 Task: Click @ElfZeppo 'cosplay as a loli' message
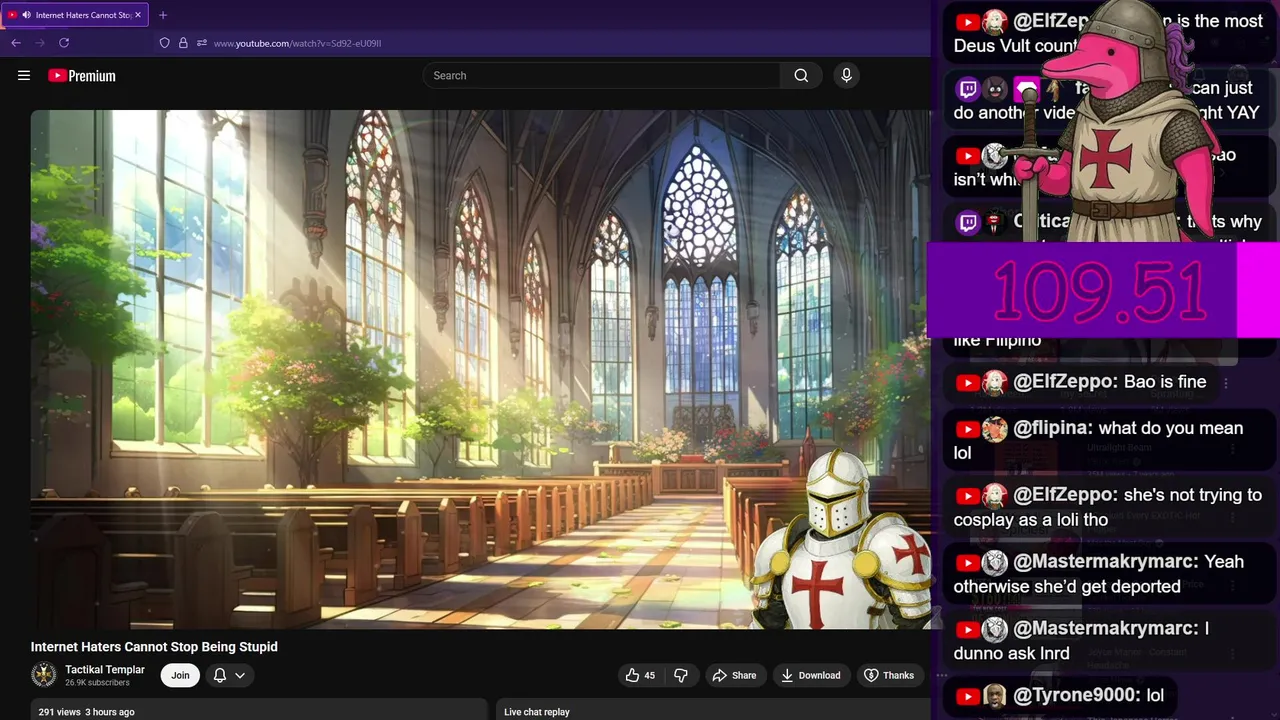click(1108, 507)
